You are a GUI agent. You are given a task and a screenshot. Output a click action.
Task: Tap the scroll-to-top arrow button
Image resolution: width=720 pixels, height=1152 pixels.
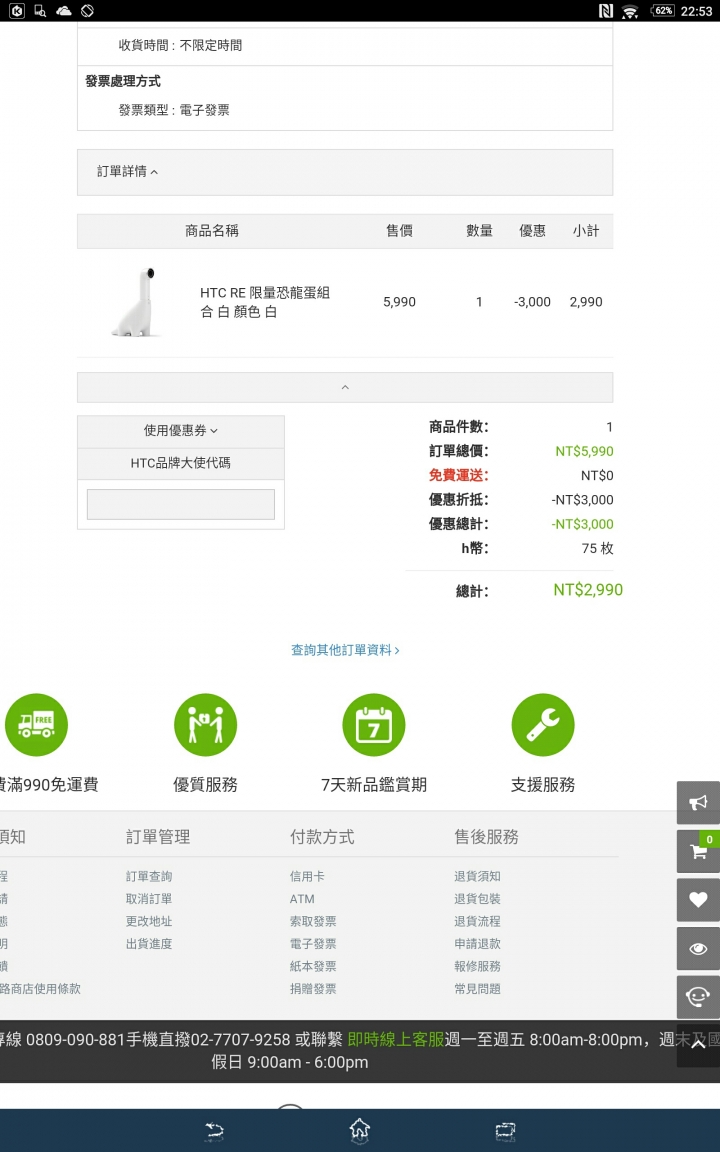pyautogui.click(x=698, y=1044)
